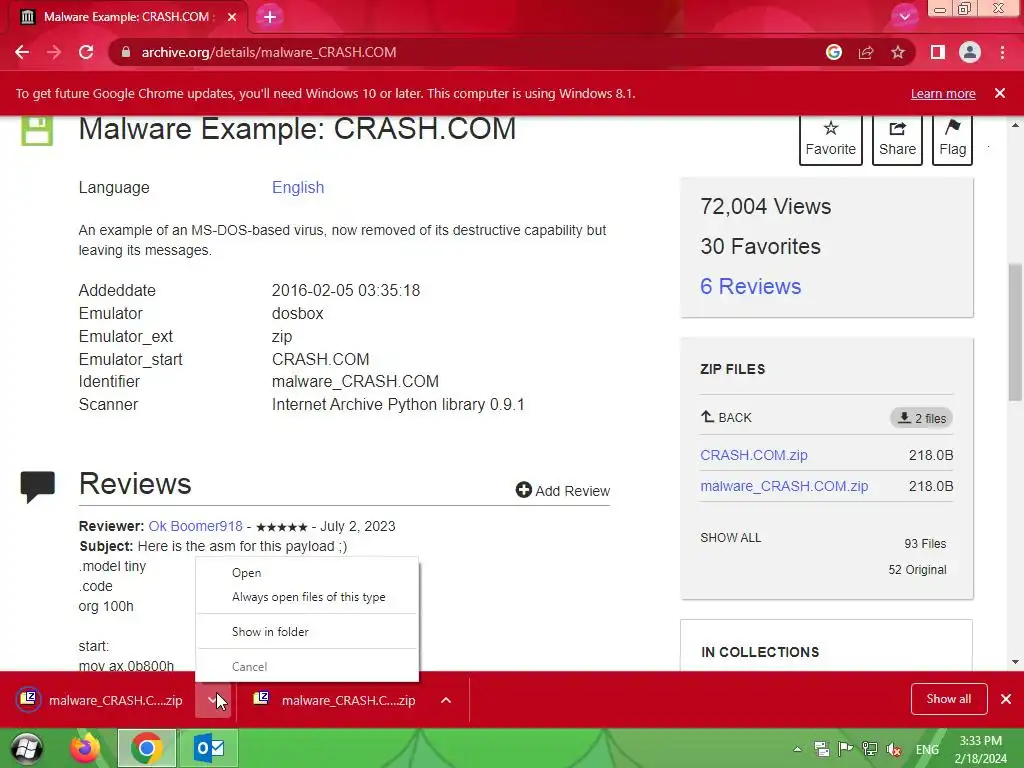
Task: View site security lock info
Action: [x=125, y=52]
